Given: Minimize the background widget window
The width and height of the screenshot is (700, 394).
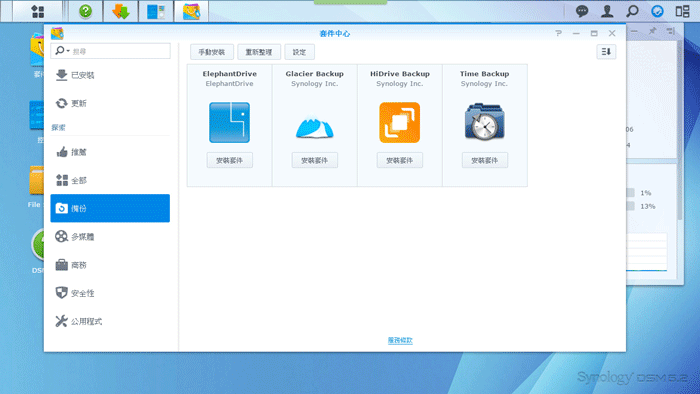Looking at the screenshot, I should tap(634, 31).
